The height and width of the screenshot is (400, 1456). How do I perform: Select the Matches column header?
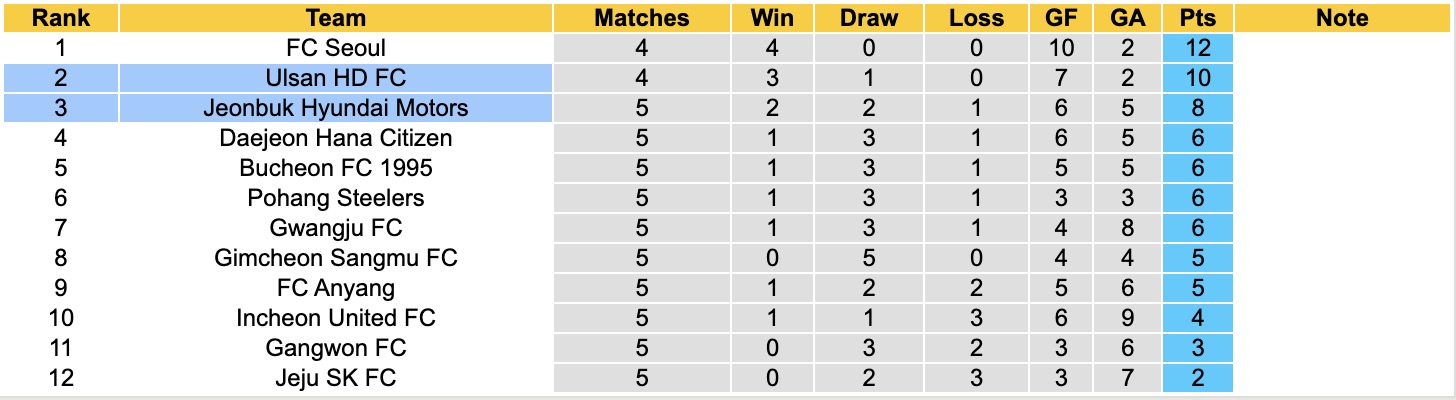pyautogui.click(x=641, y=18)
